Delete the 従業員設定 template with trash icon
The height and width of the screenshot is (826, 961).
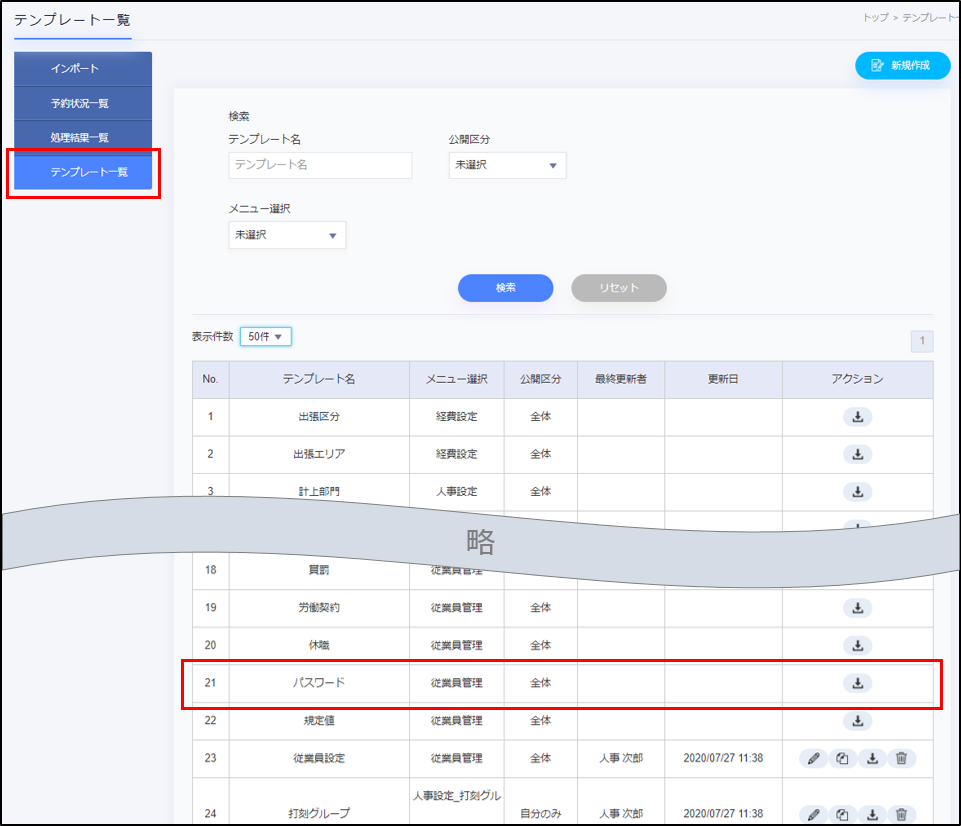901,759
